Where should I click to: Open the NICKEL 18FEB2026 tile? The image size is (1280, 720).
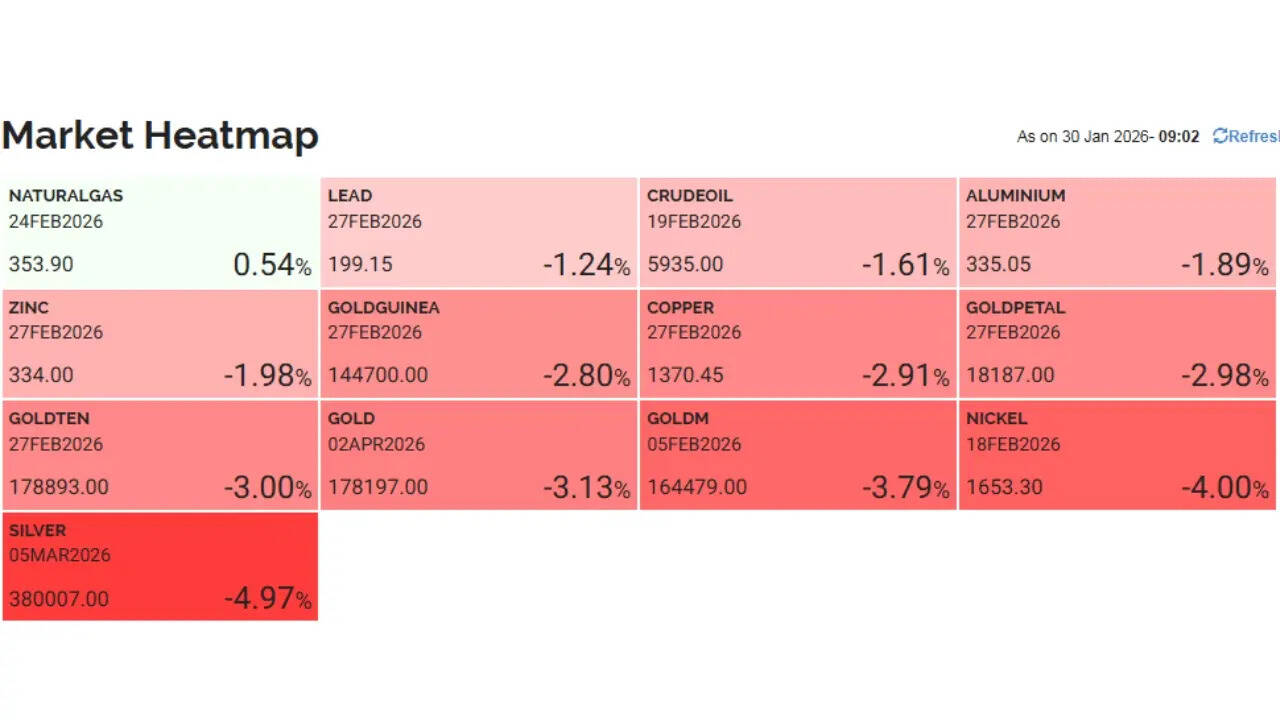tap(1117, 456)
